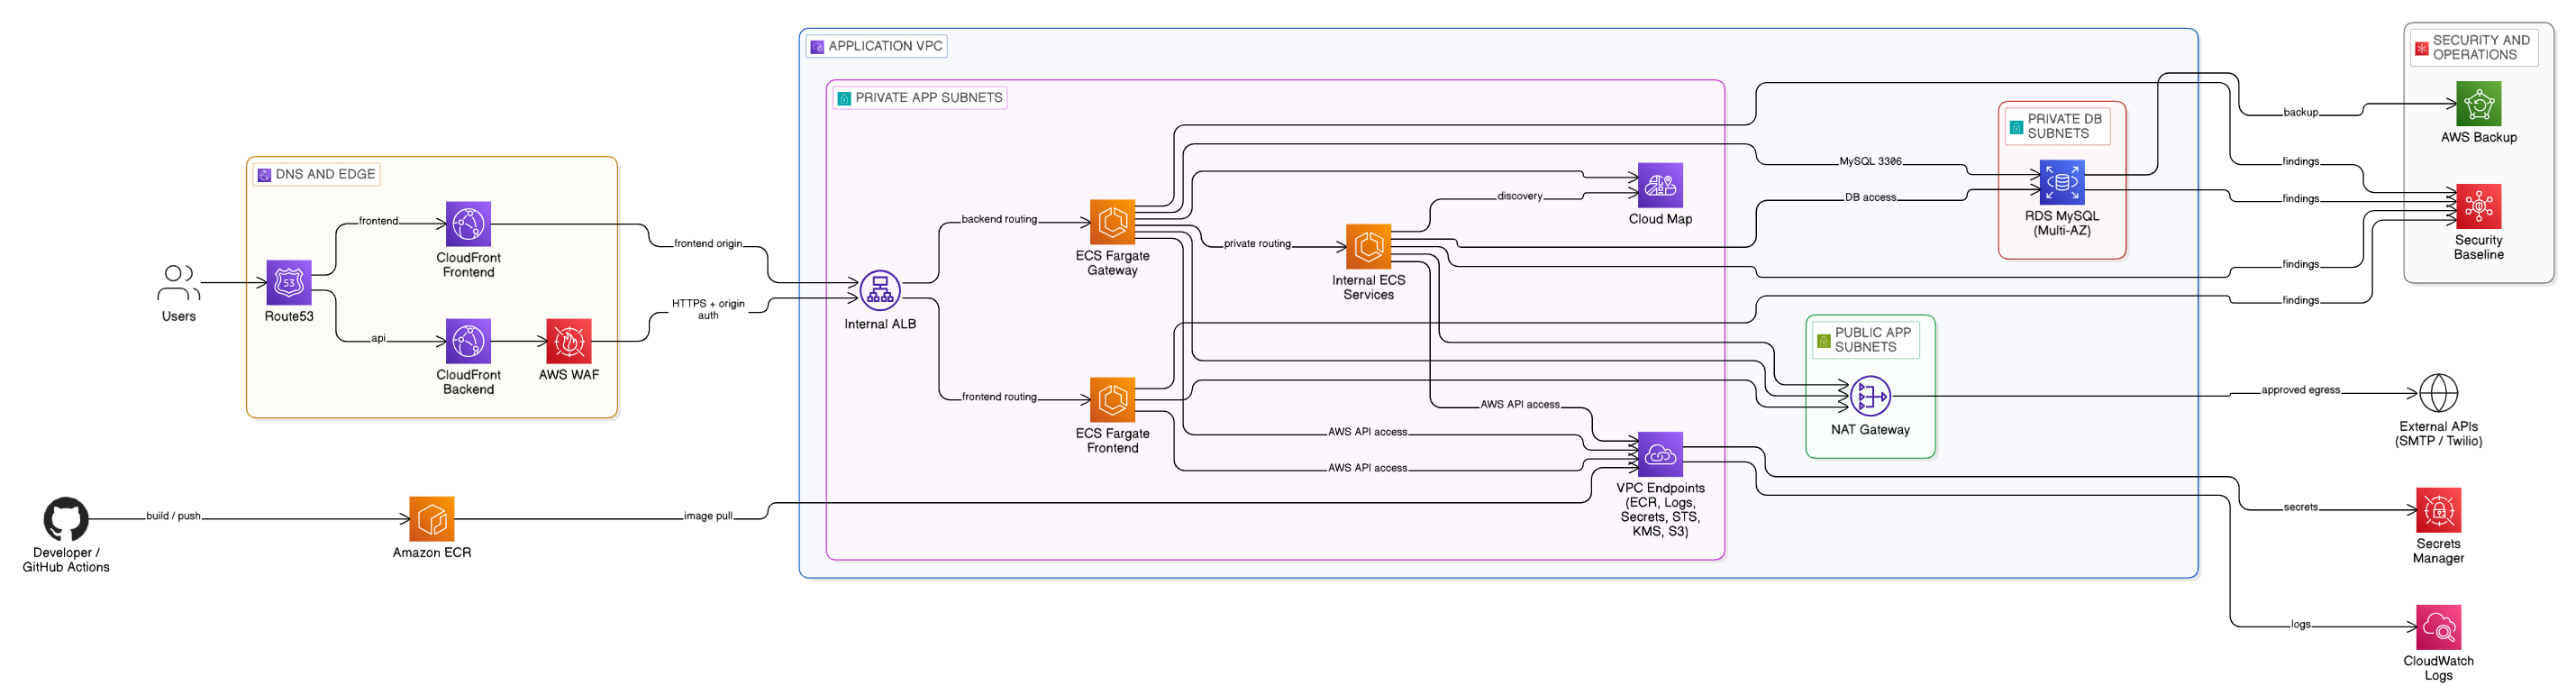2576x695 pixels.
Task: Select the ECS Fargate Frontend icon
Action: [x=1113, y=400]
